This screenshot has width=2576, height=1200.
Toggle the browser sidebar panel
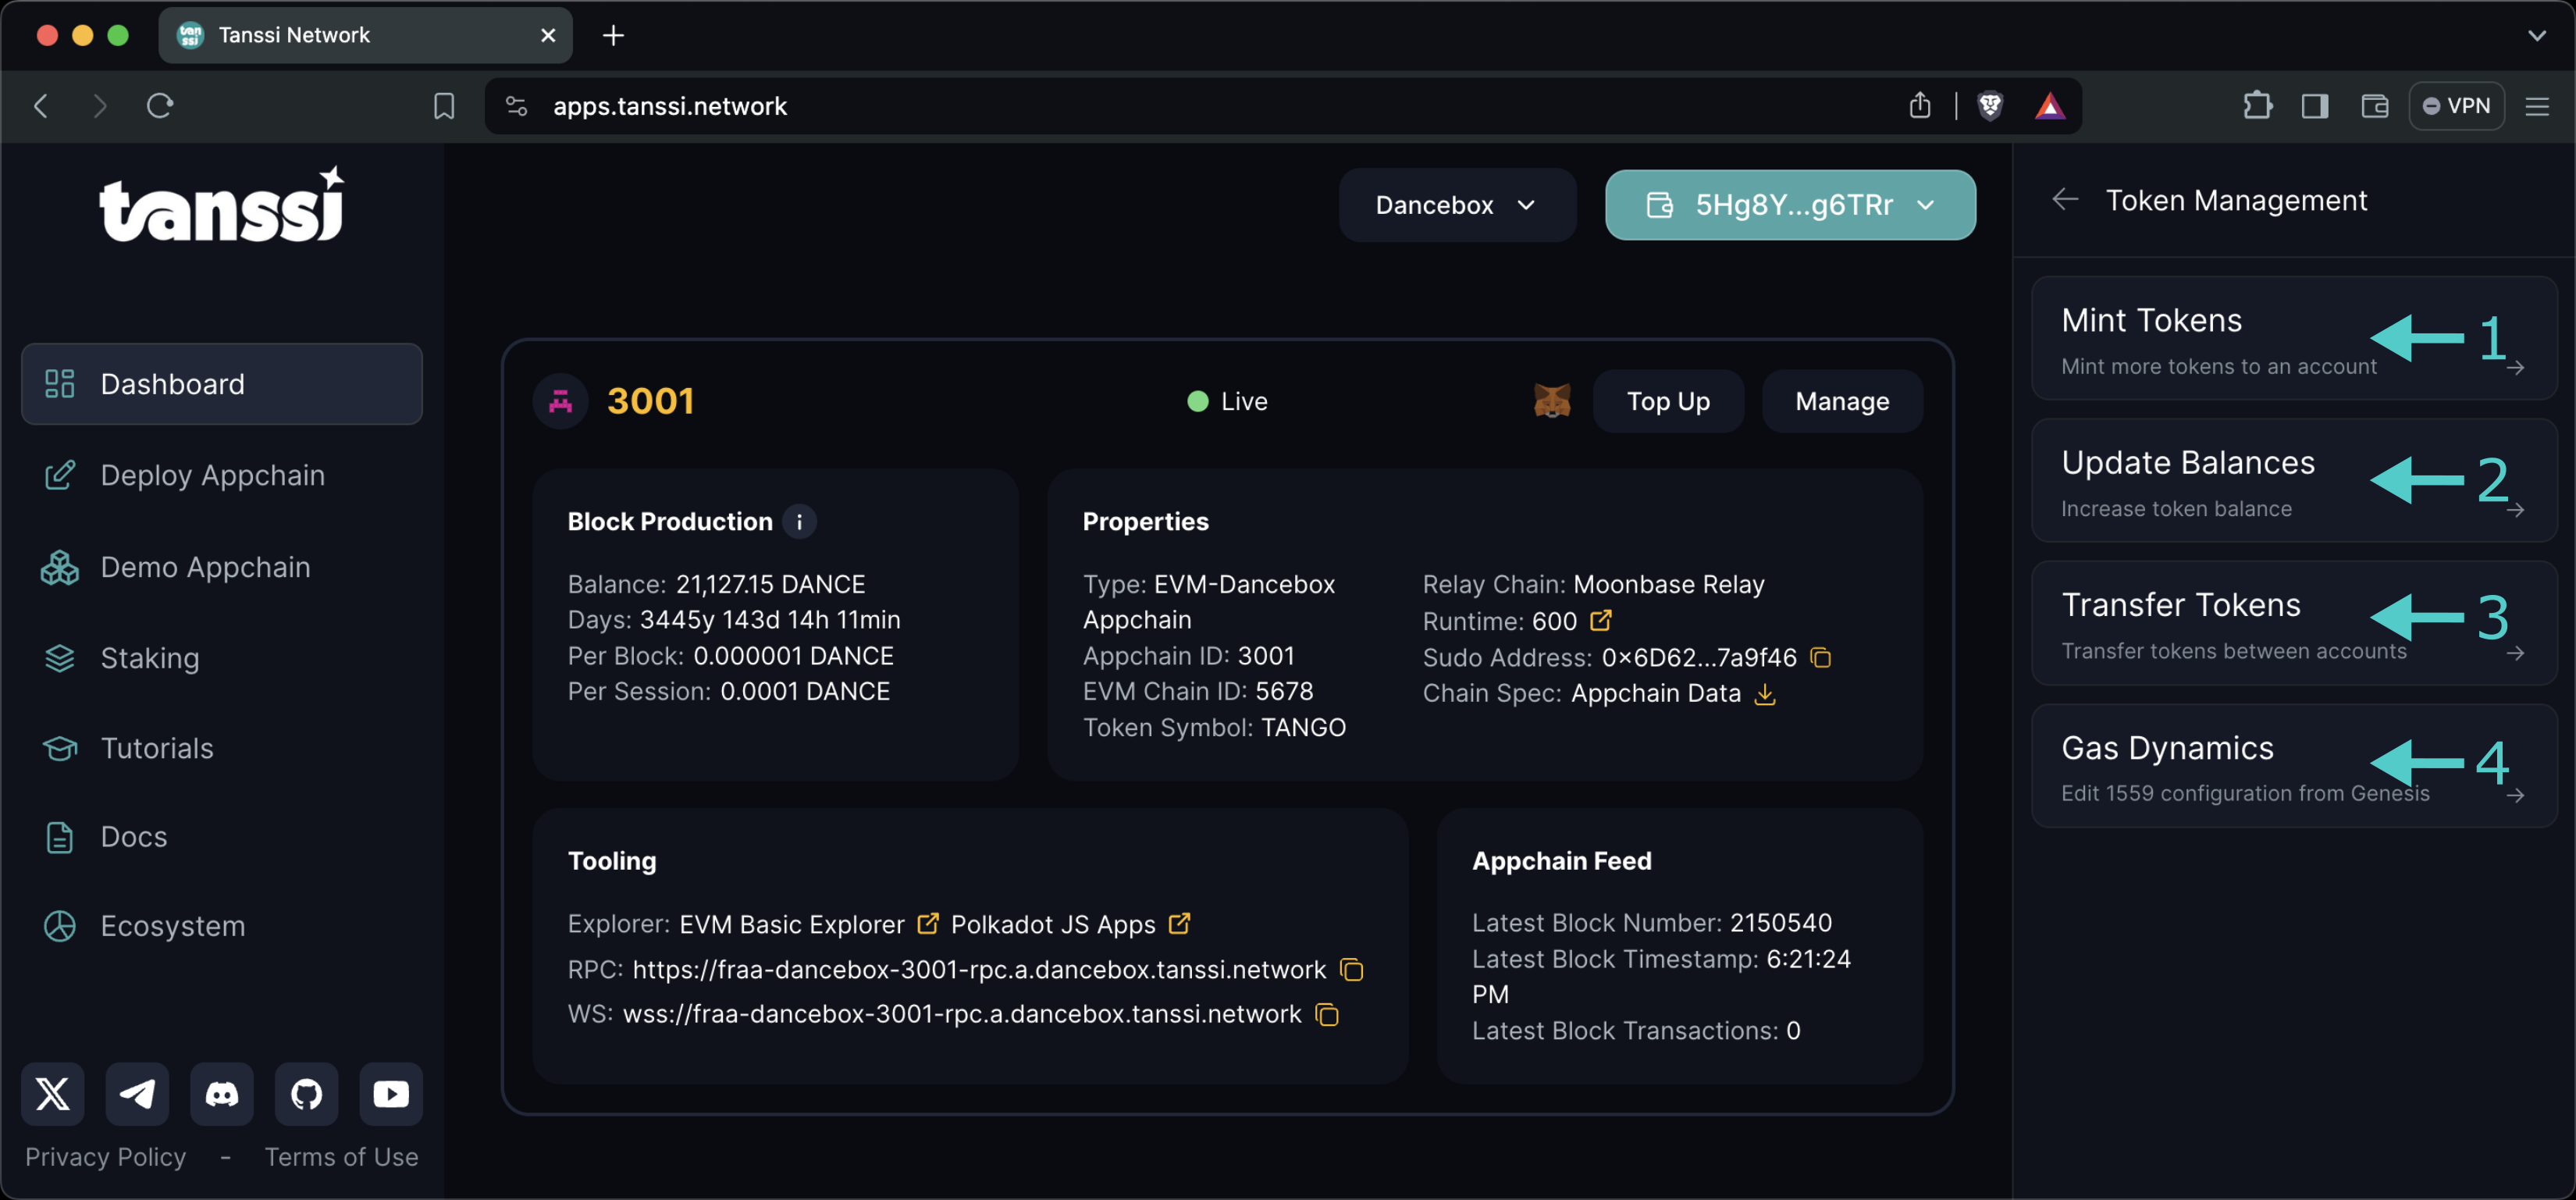[x=2315, y=105]
